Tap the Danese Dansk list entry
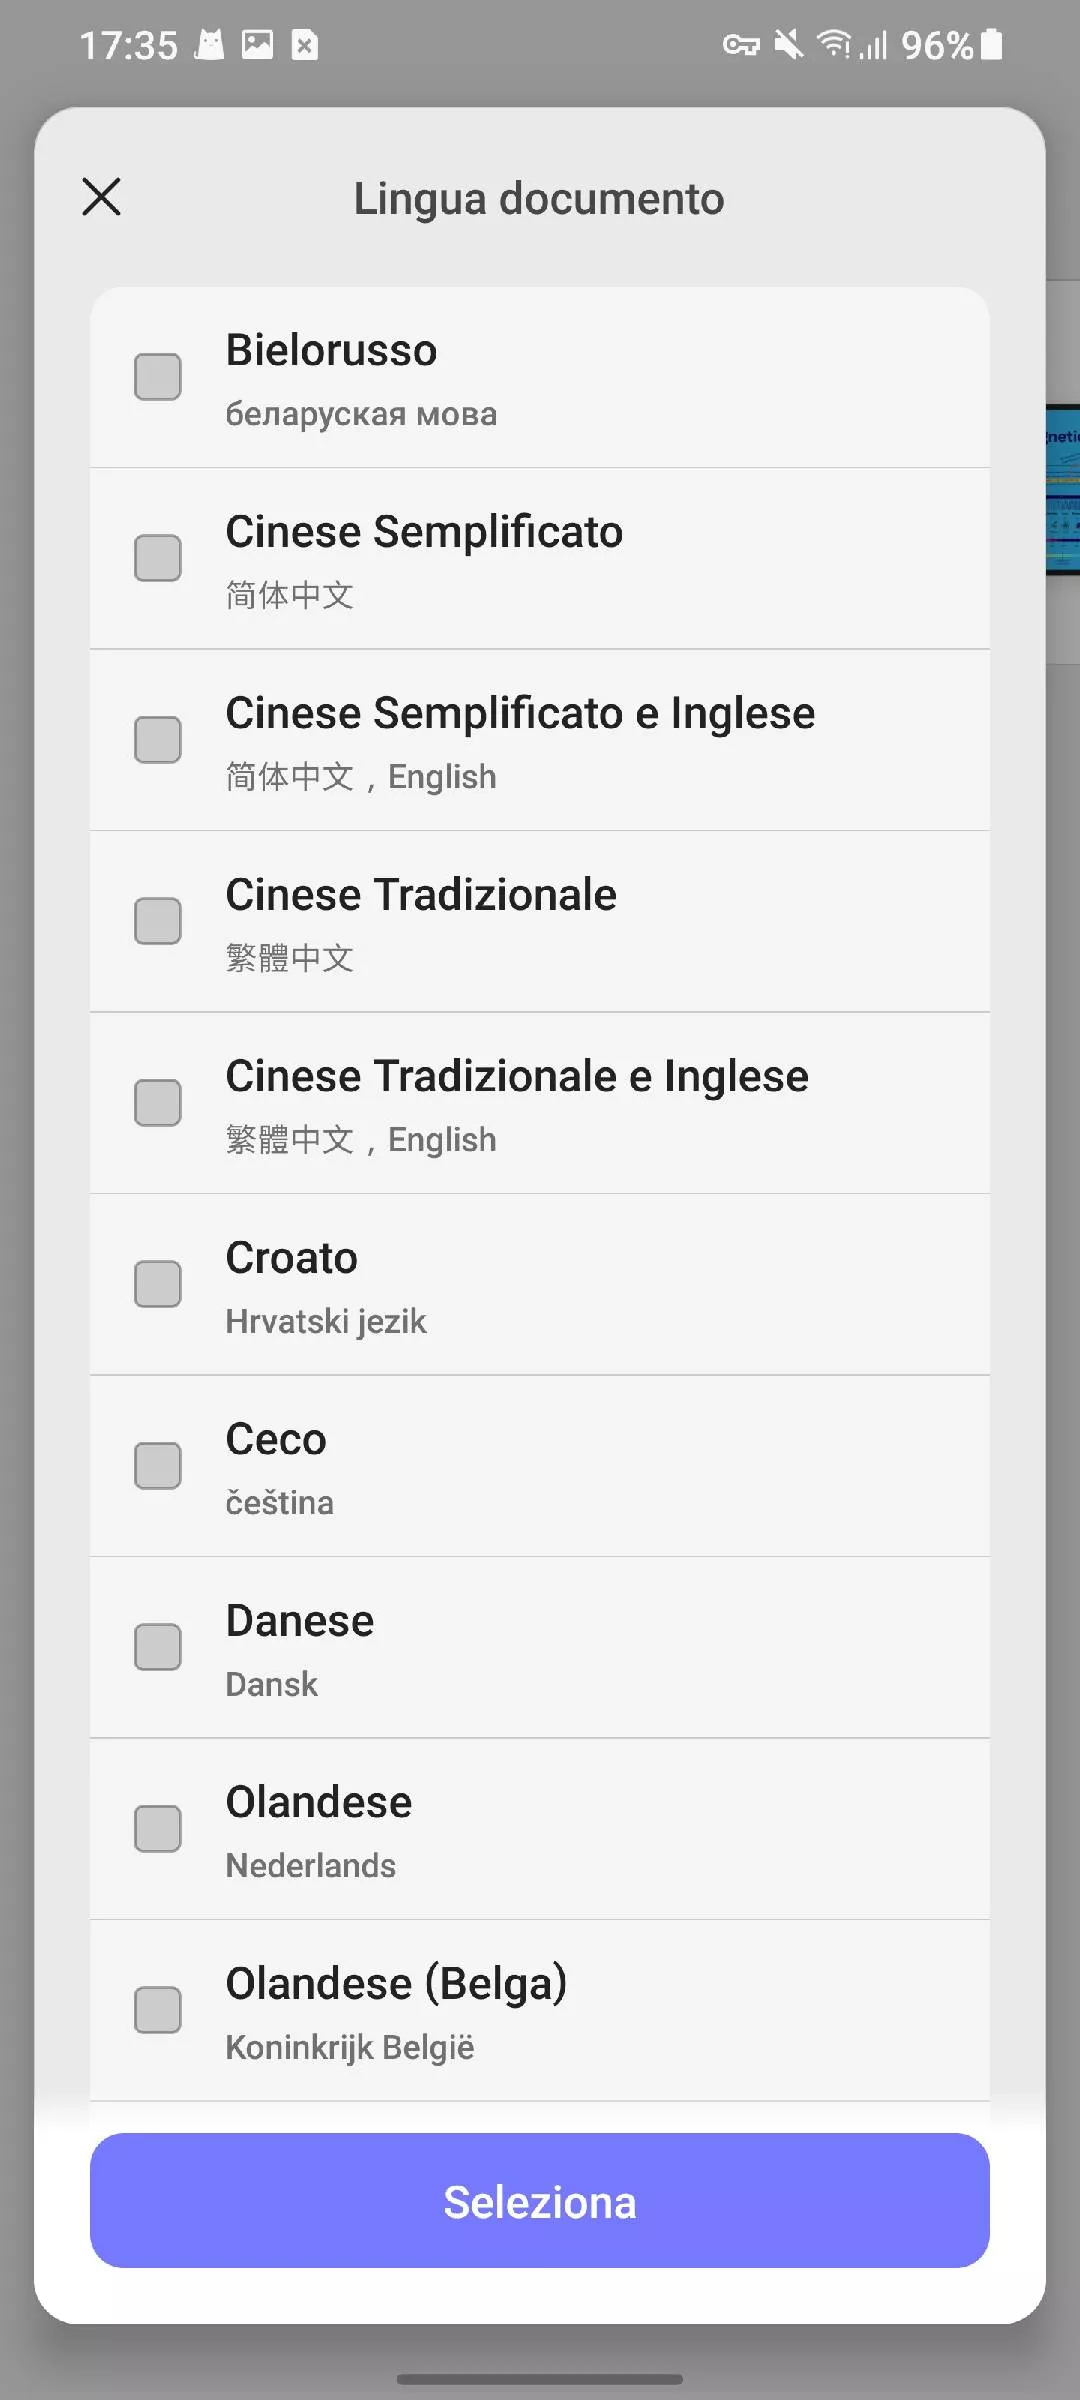The height and width of the screenshot is (2400, 1080). pos(299,1649)
